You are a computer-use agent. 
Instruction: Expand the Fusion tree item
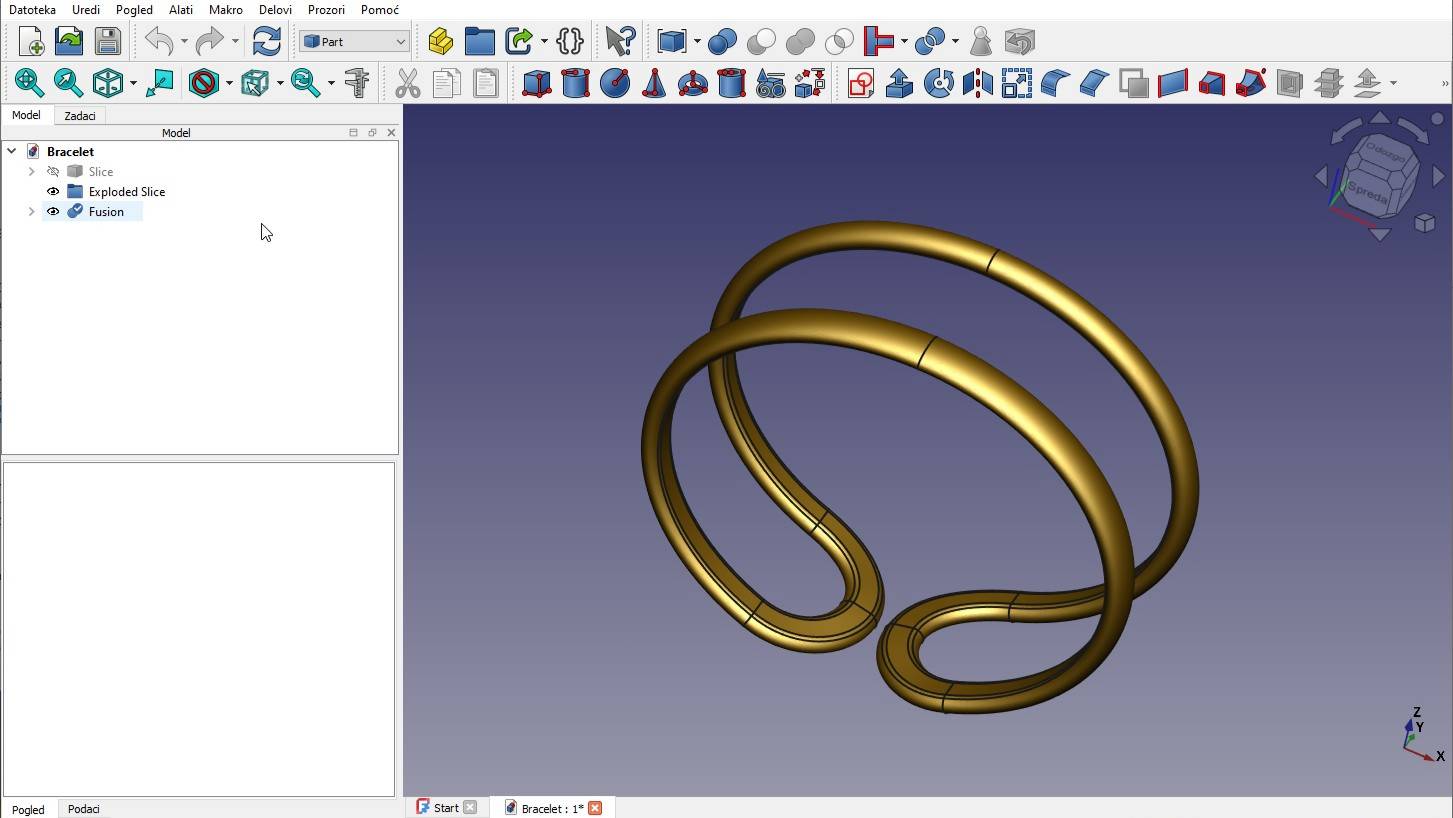[31, 212]
